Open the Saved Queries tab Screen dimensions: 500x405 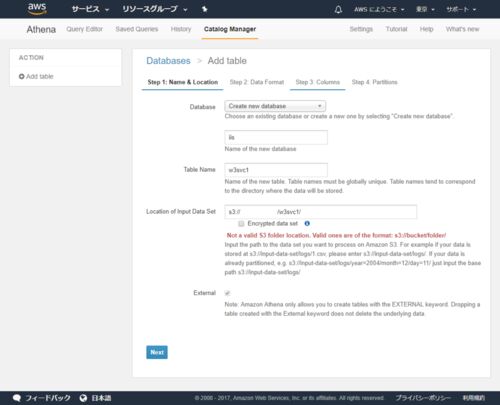coord(137,29)
